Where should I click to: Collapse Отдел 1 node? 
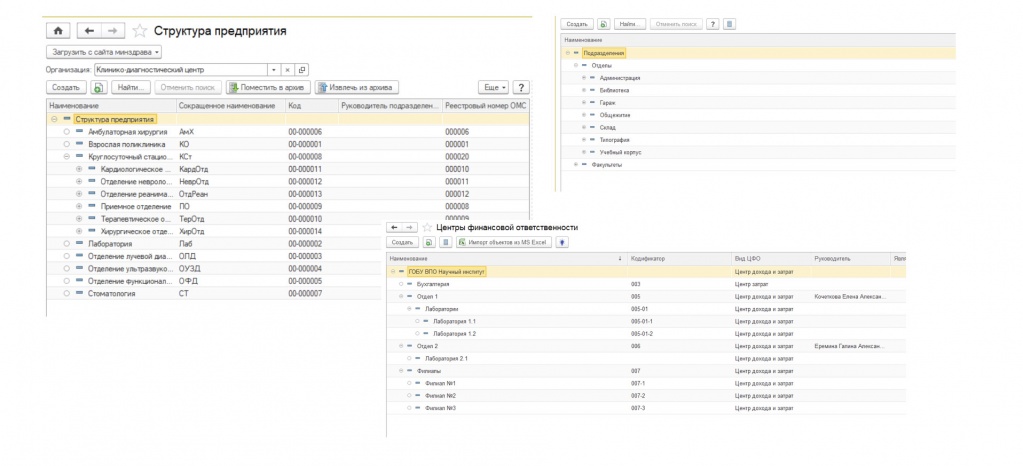pyautogui.click(x=400, y=296)
